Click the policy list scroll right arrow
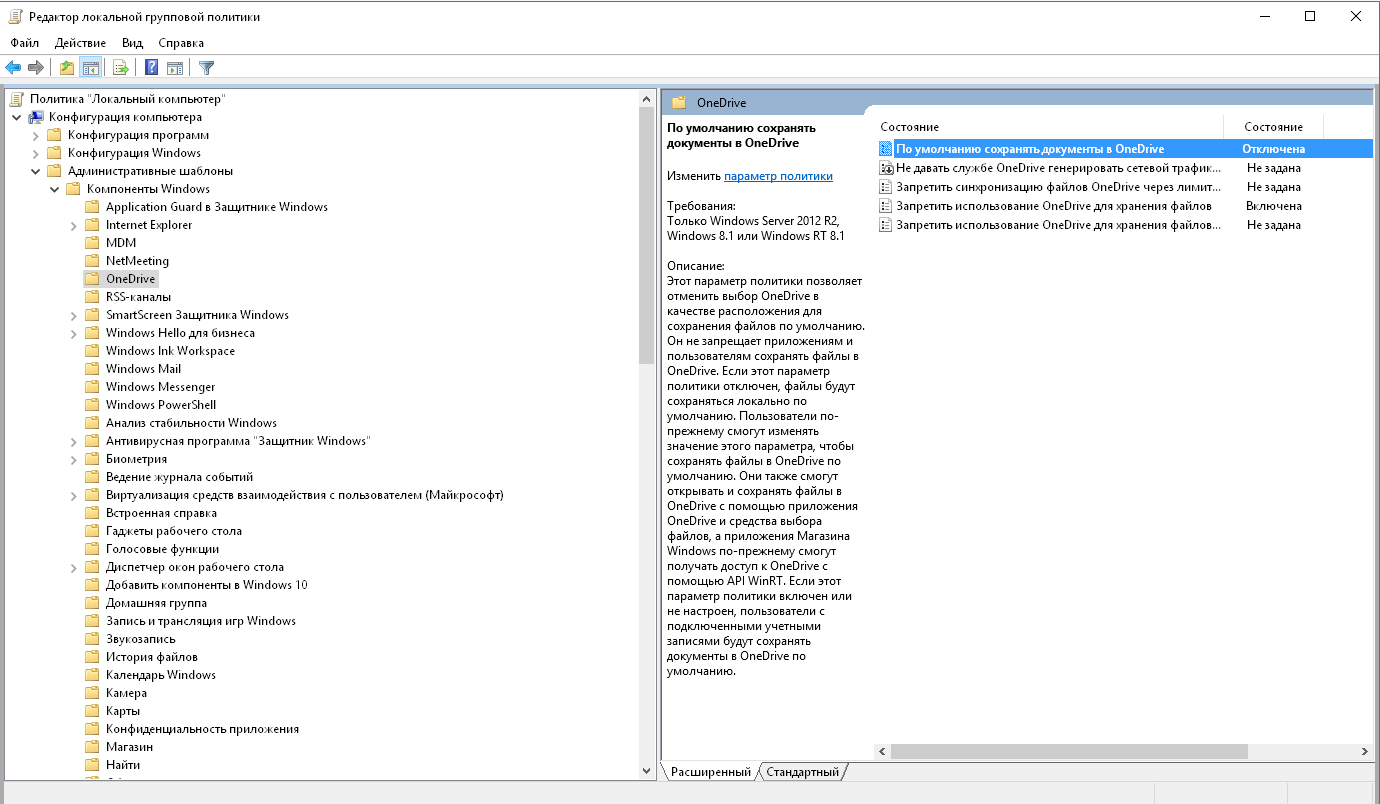 (1365, 751)
